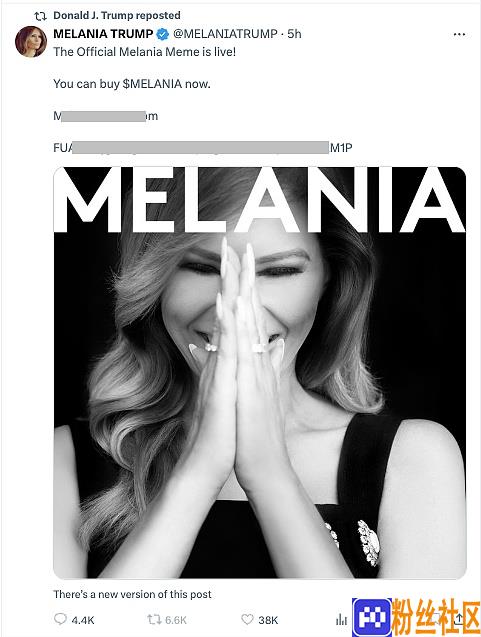Open the partially redacted website link
Viewport: 481px width, 637px height.
[x=106, y=116]
